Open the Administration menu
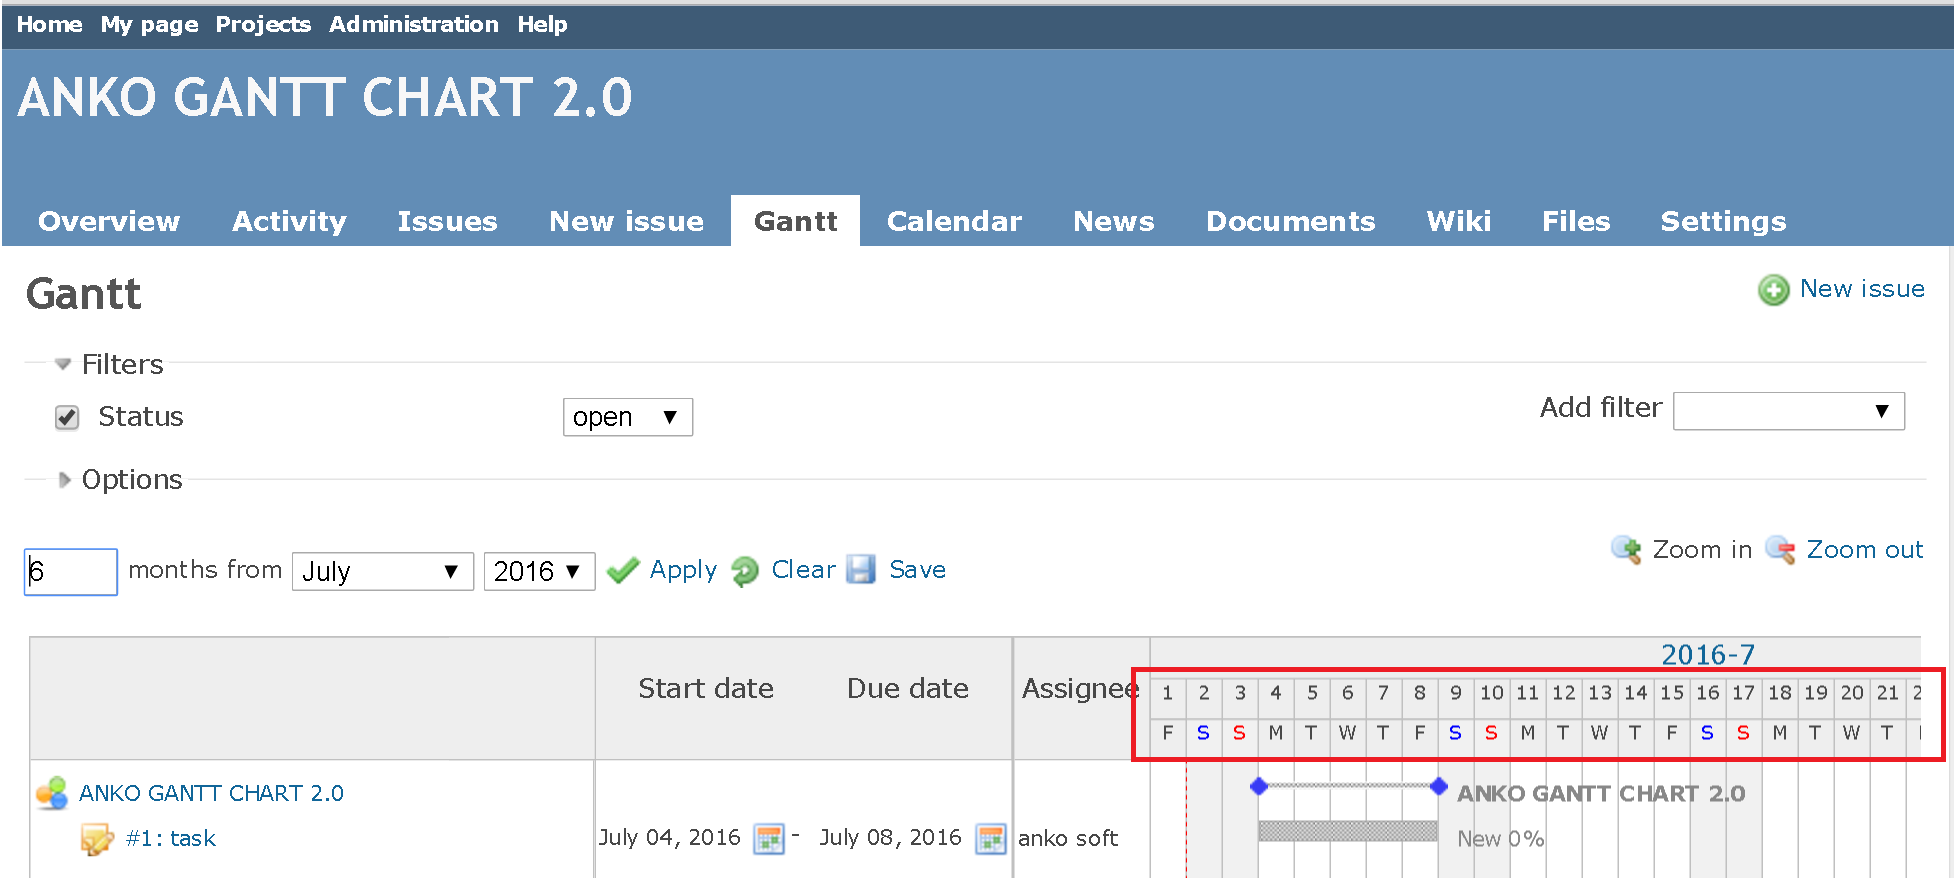1954x878 pixels. coord(413,24)
